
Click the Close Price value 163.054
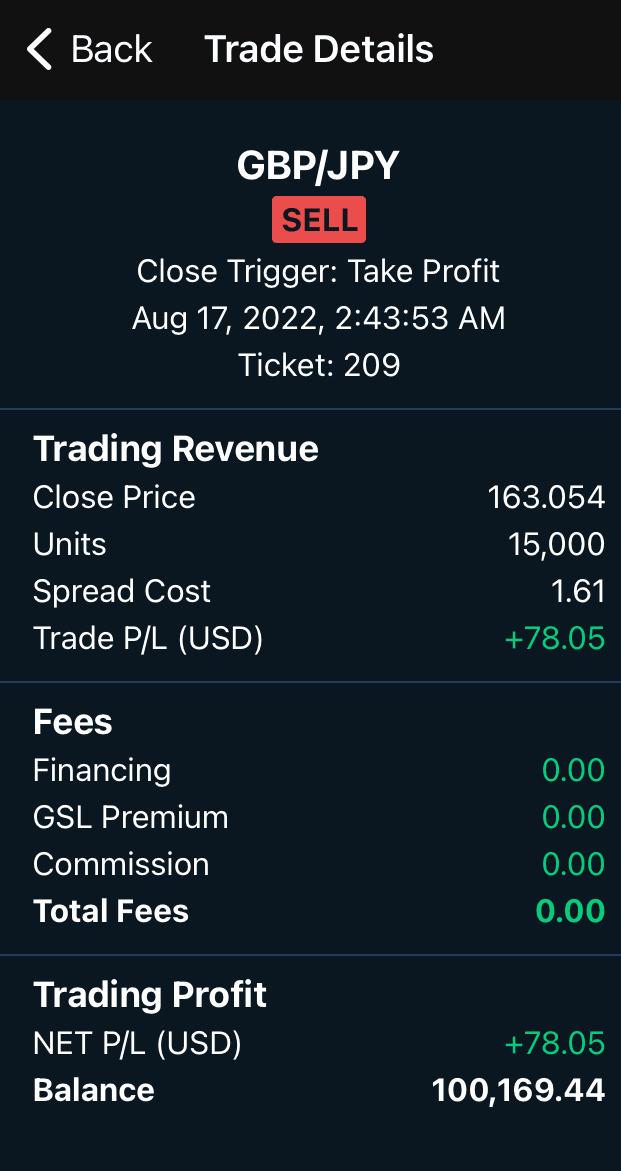coord(546,497)
